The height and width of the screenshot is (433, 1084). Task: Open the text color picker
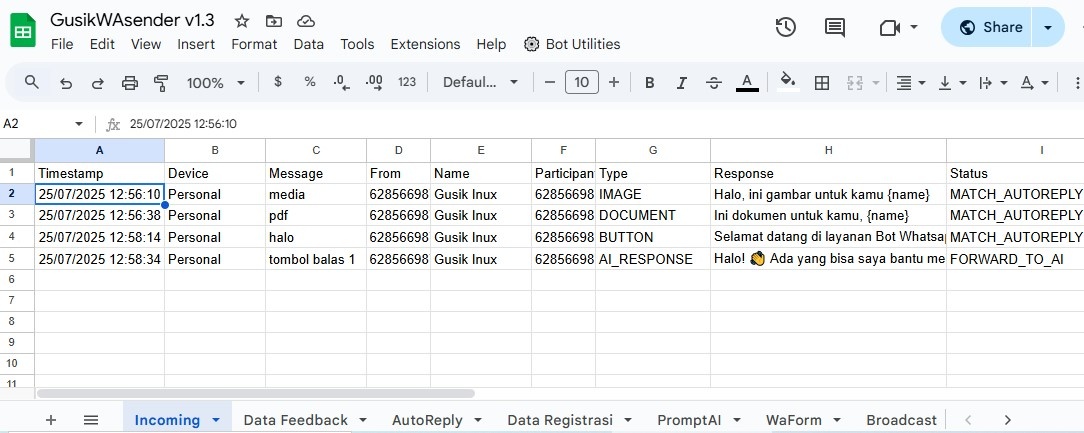click(747, 82)
